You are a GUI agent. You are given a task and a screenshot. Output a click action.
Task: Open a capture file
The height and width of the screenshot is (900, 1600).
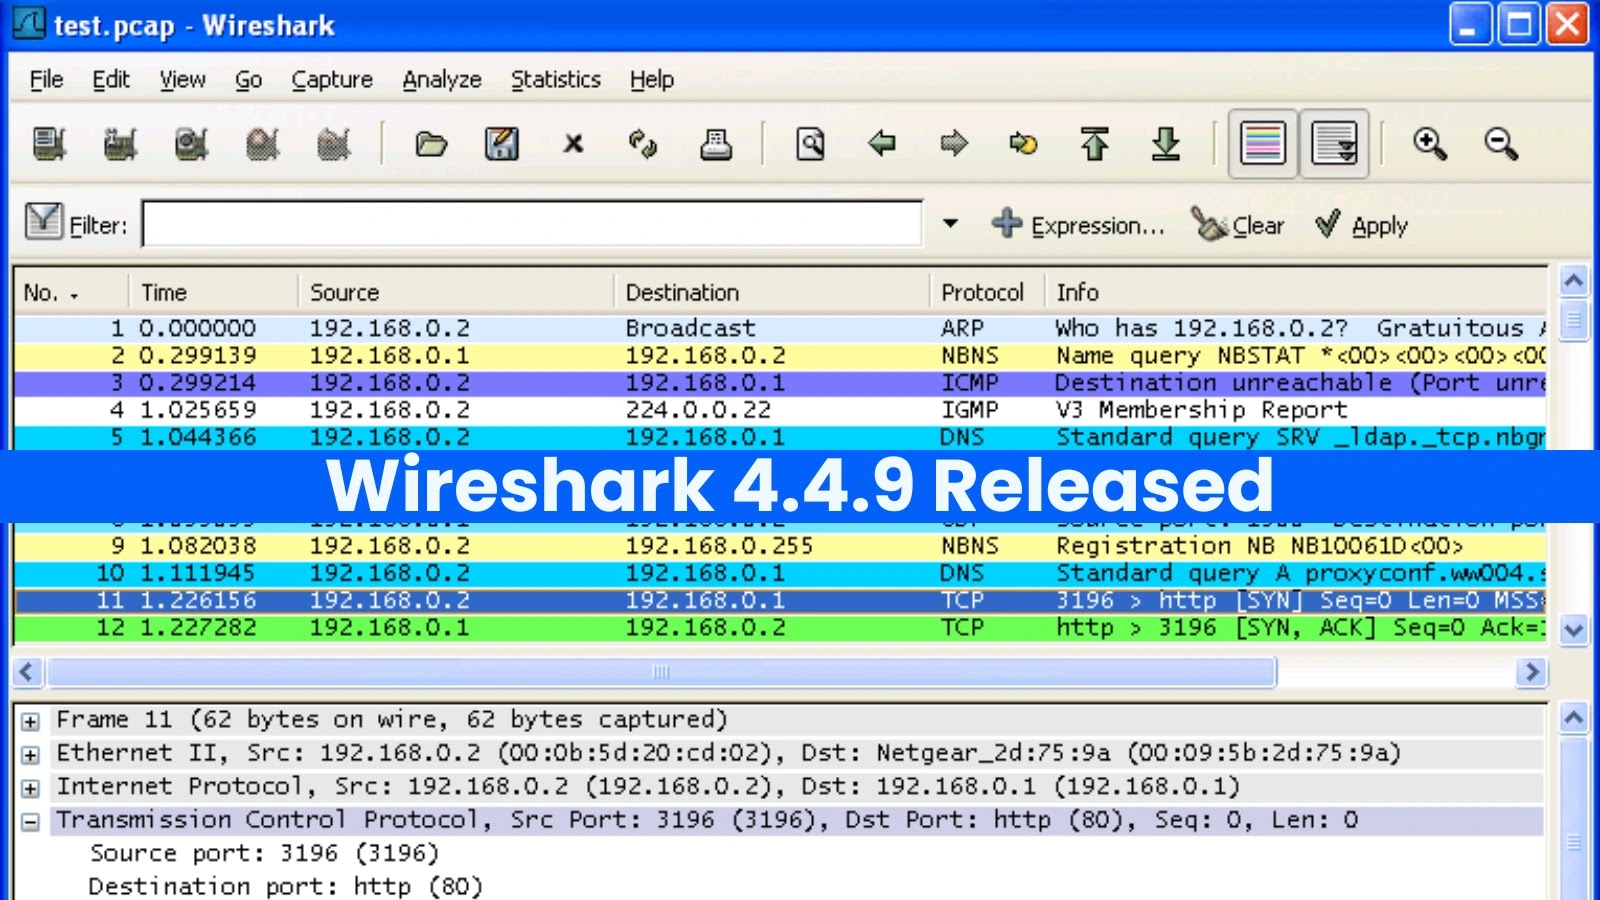(432, 143)
